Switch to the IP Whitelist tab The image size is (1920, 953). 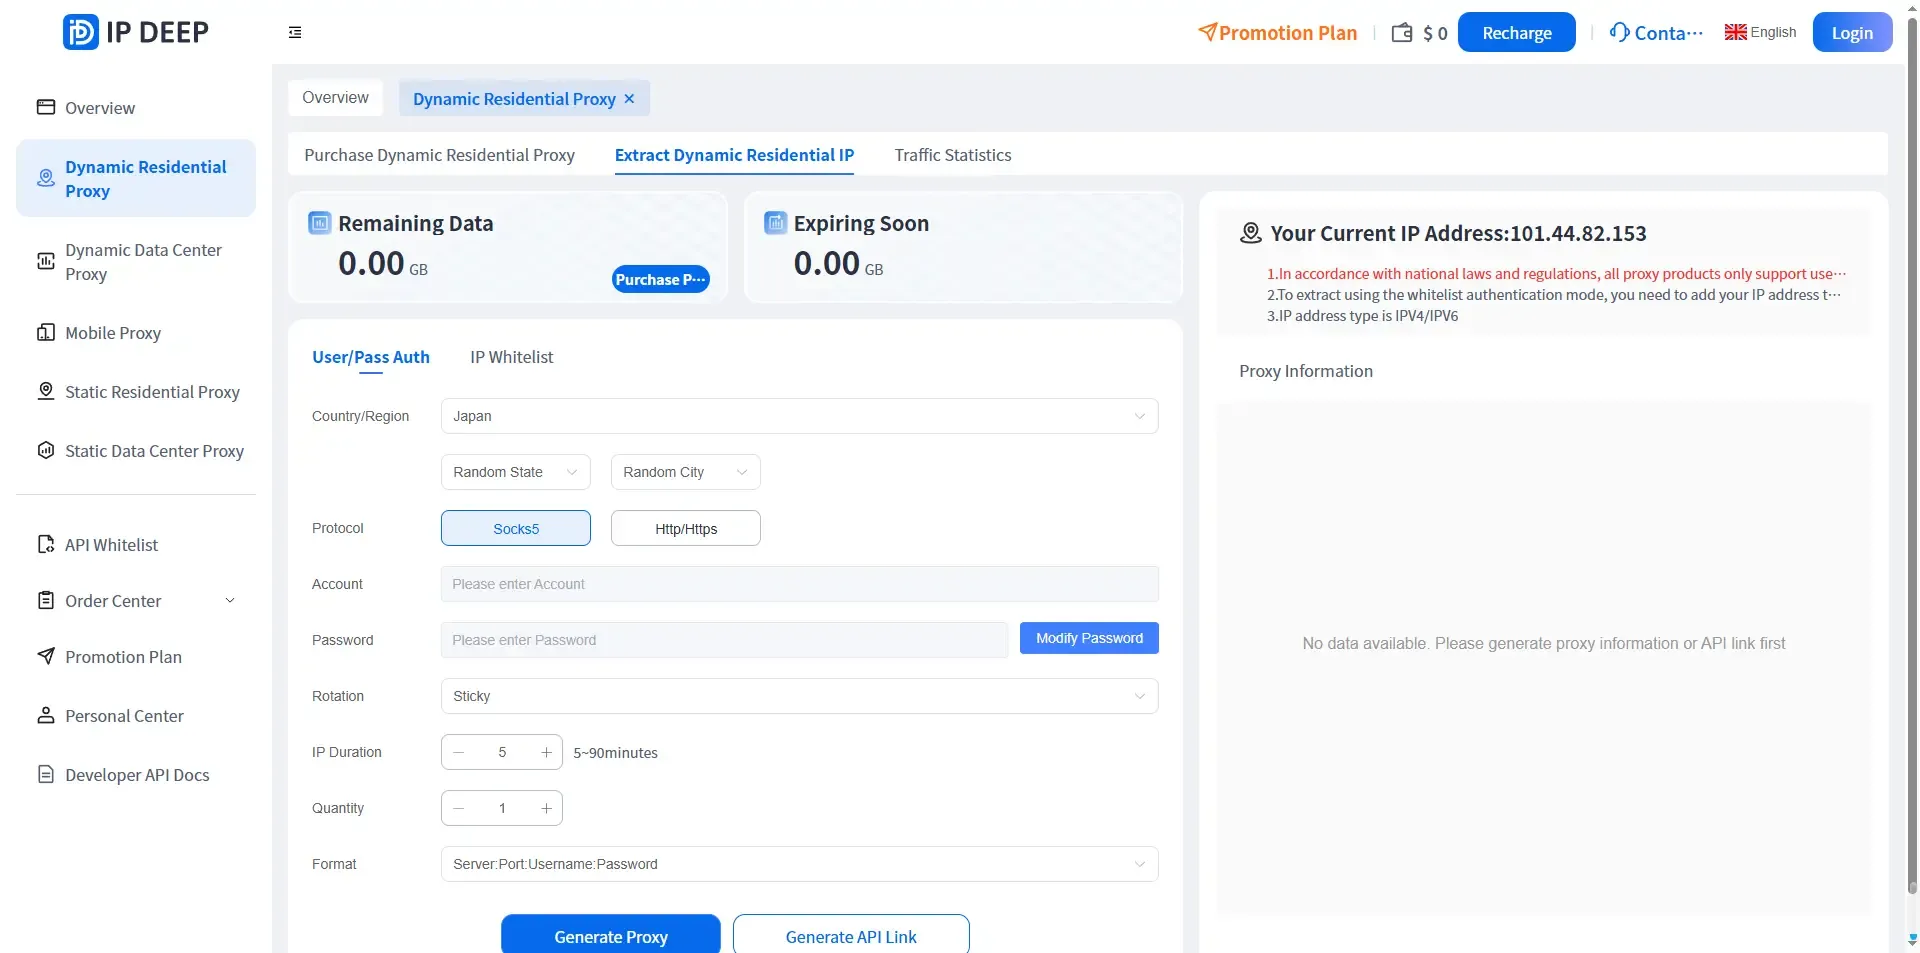512,357
